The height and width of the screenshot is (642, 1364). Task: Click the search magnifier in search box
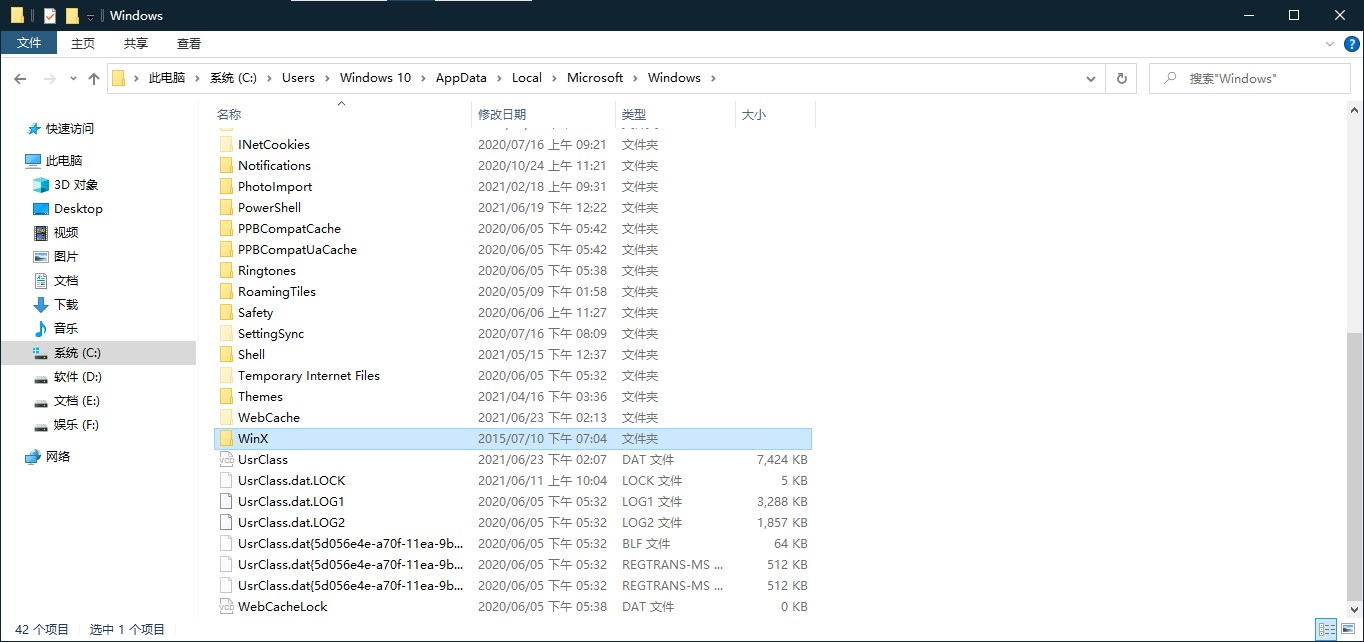point(1170,77)
